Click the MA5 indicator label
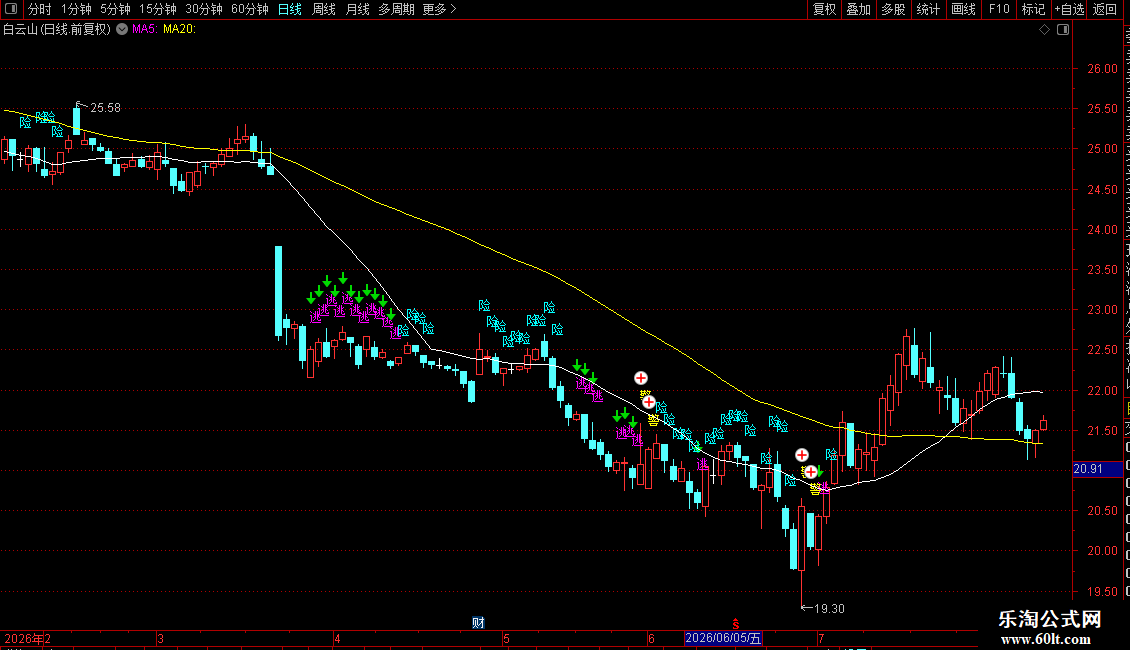 coord(144,29)
